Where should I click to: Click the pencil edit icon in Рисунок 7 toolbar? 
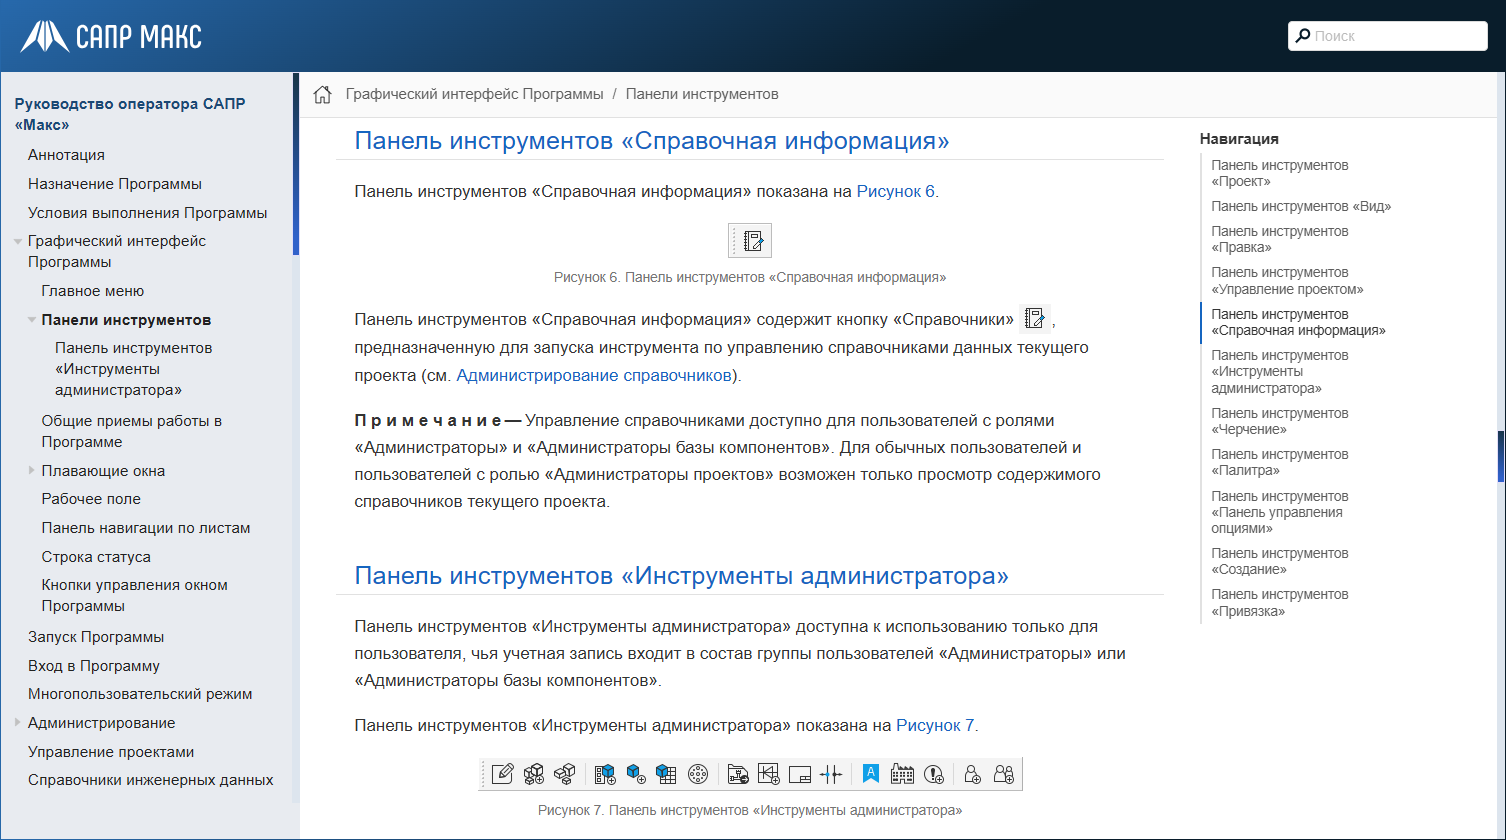[x=503, y=773]
